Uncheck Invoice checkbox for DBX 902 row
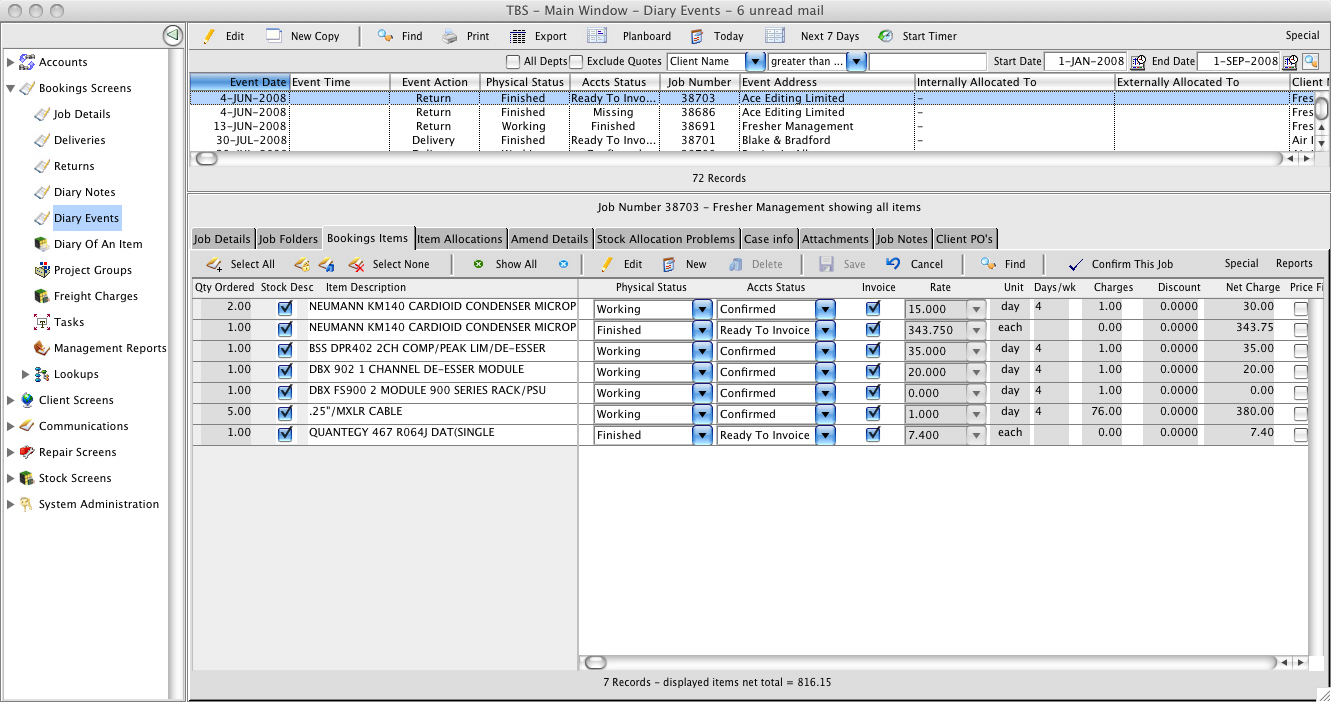1331x702 pixels. (x=873, y=371)
